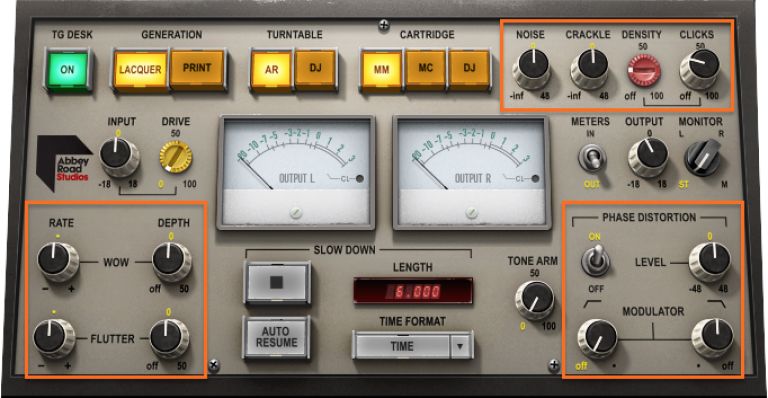Flip the METERS in/out switch

tap(592, 159)
